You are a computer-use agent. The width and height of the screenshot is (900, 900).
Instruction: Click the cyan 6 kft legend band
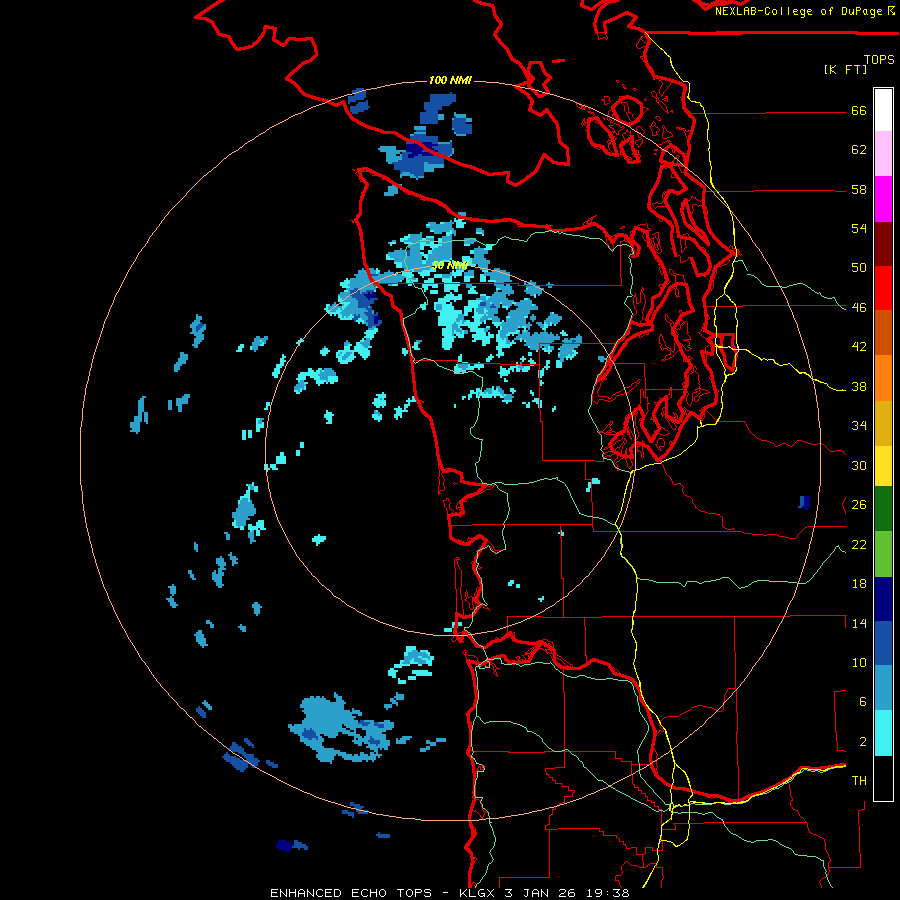883,733
